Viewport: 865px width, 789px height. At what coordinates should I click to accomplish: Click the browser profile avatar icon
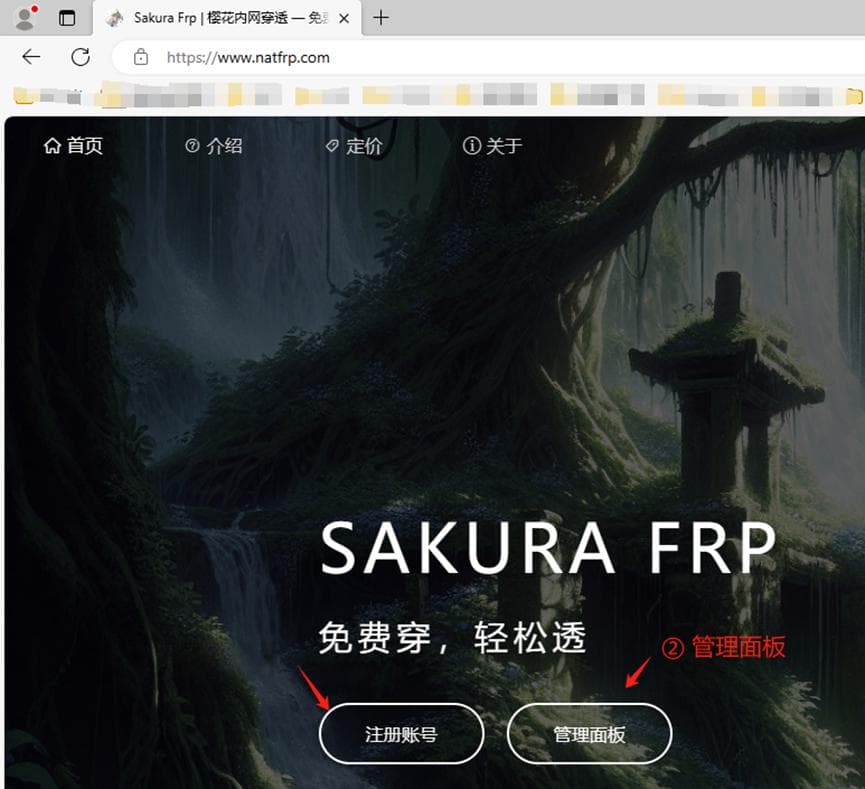tap(25, 17)
